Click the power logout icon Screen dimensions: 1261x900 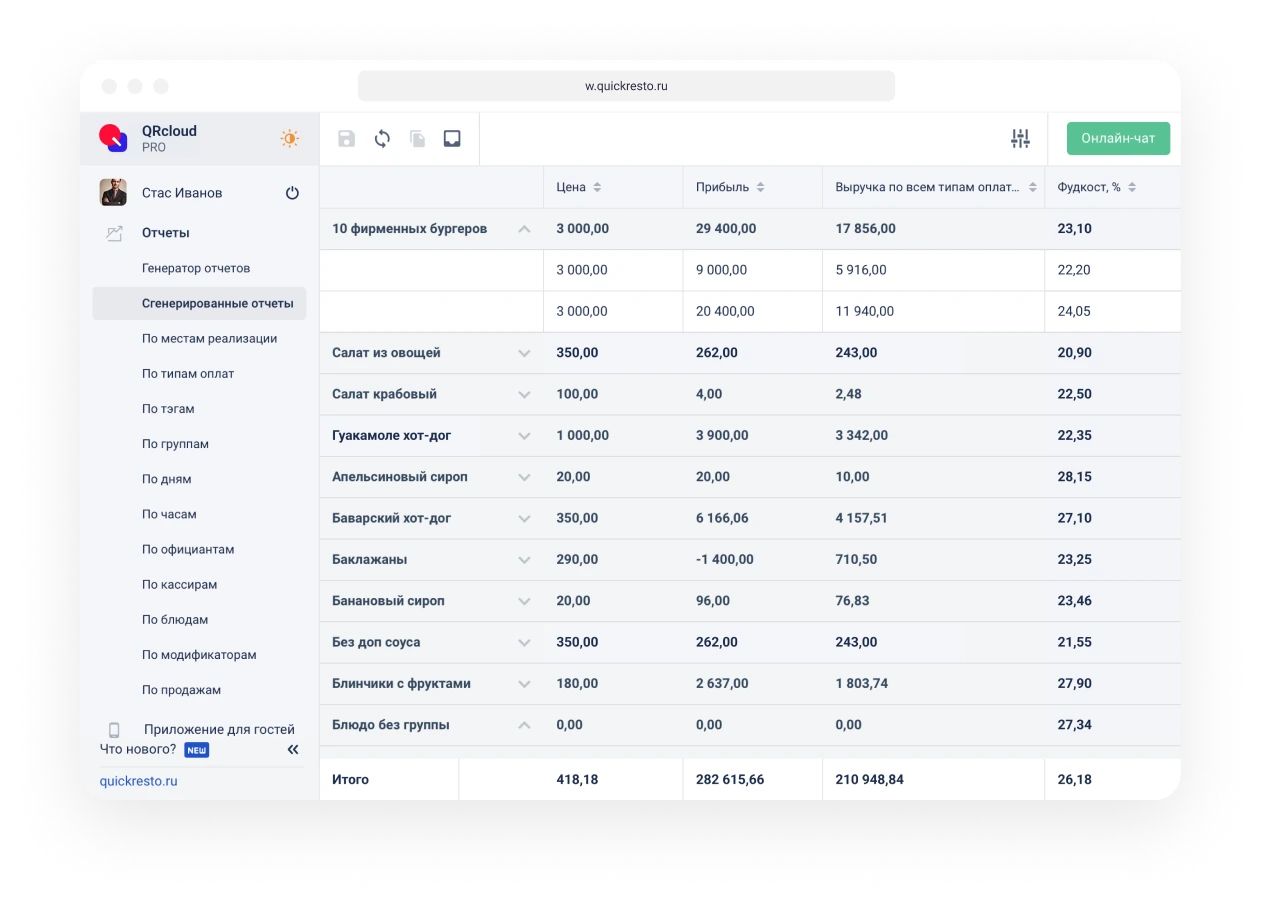click(x=292, y=193)
